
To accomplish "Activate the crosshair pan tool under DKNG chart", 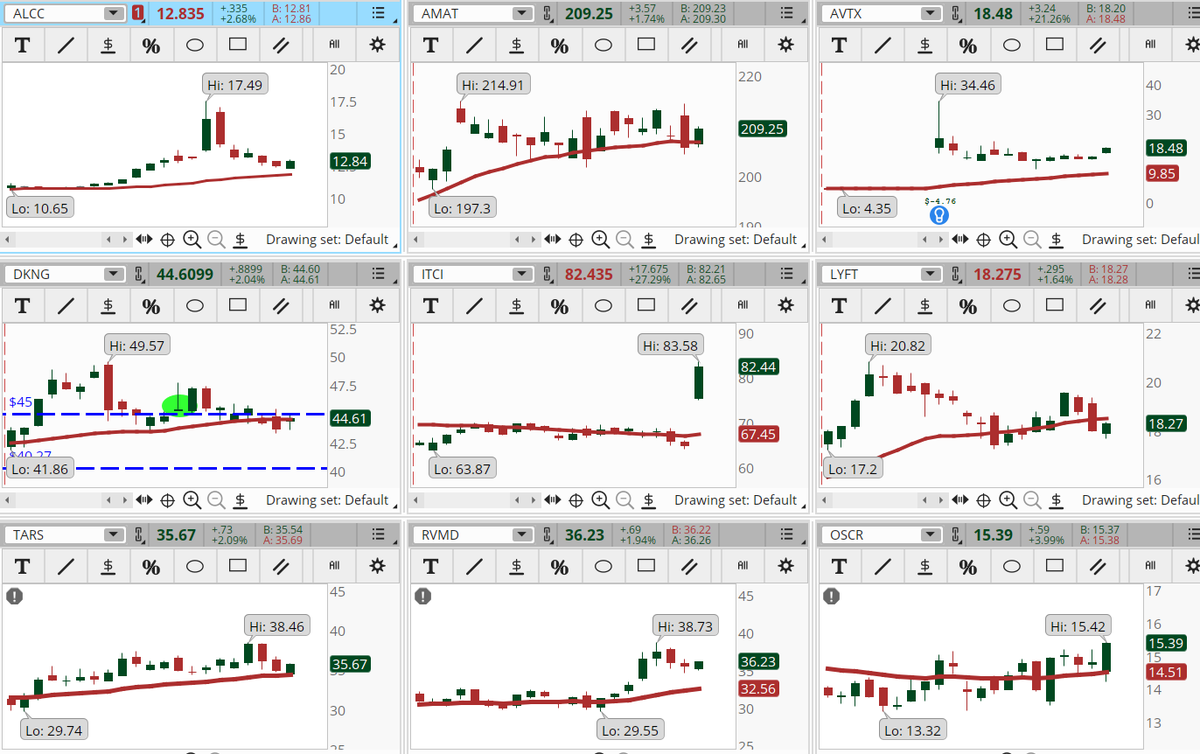I will 168,500.
